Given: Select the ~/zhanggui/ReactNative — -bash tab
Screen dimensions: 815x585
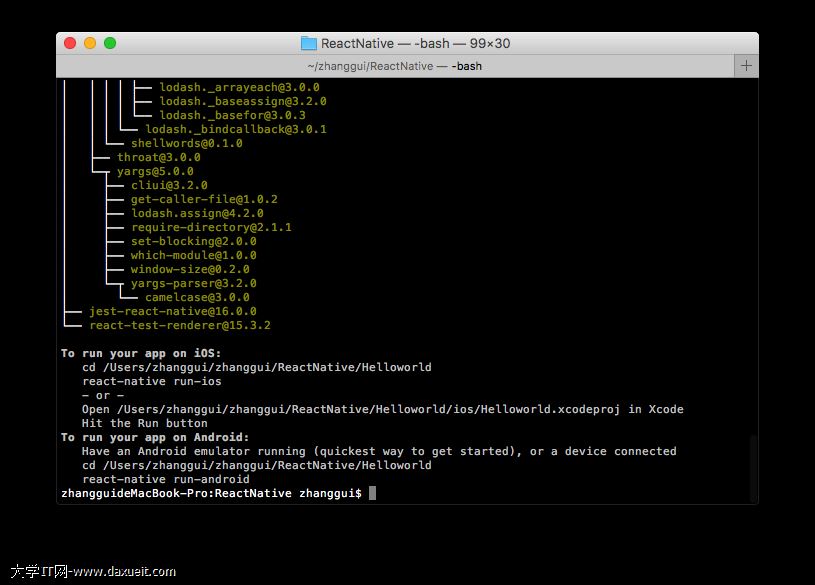Looking at the screenshot, I should (395, 66).
